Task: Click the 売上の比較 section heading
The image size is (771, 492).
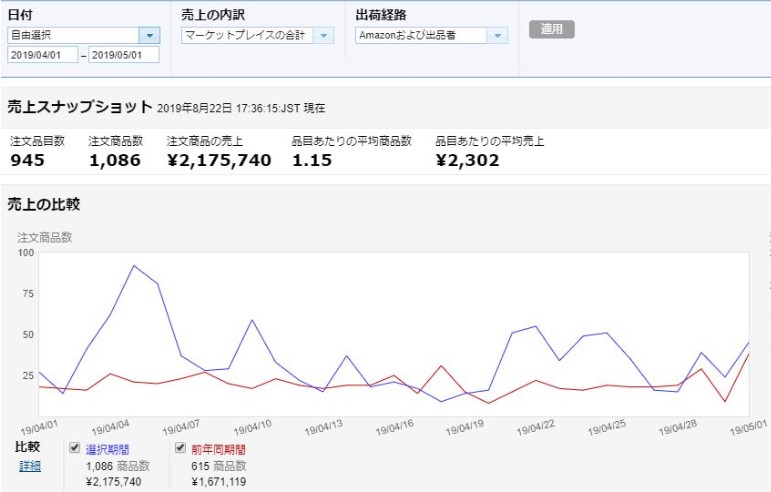Action: point(43,204)
